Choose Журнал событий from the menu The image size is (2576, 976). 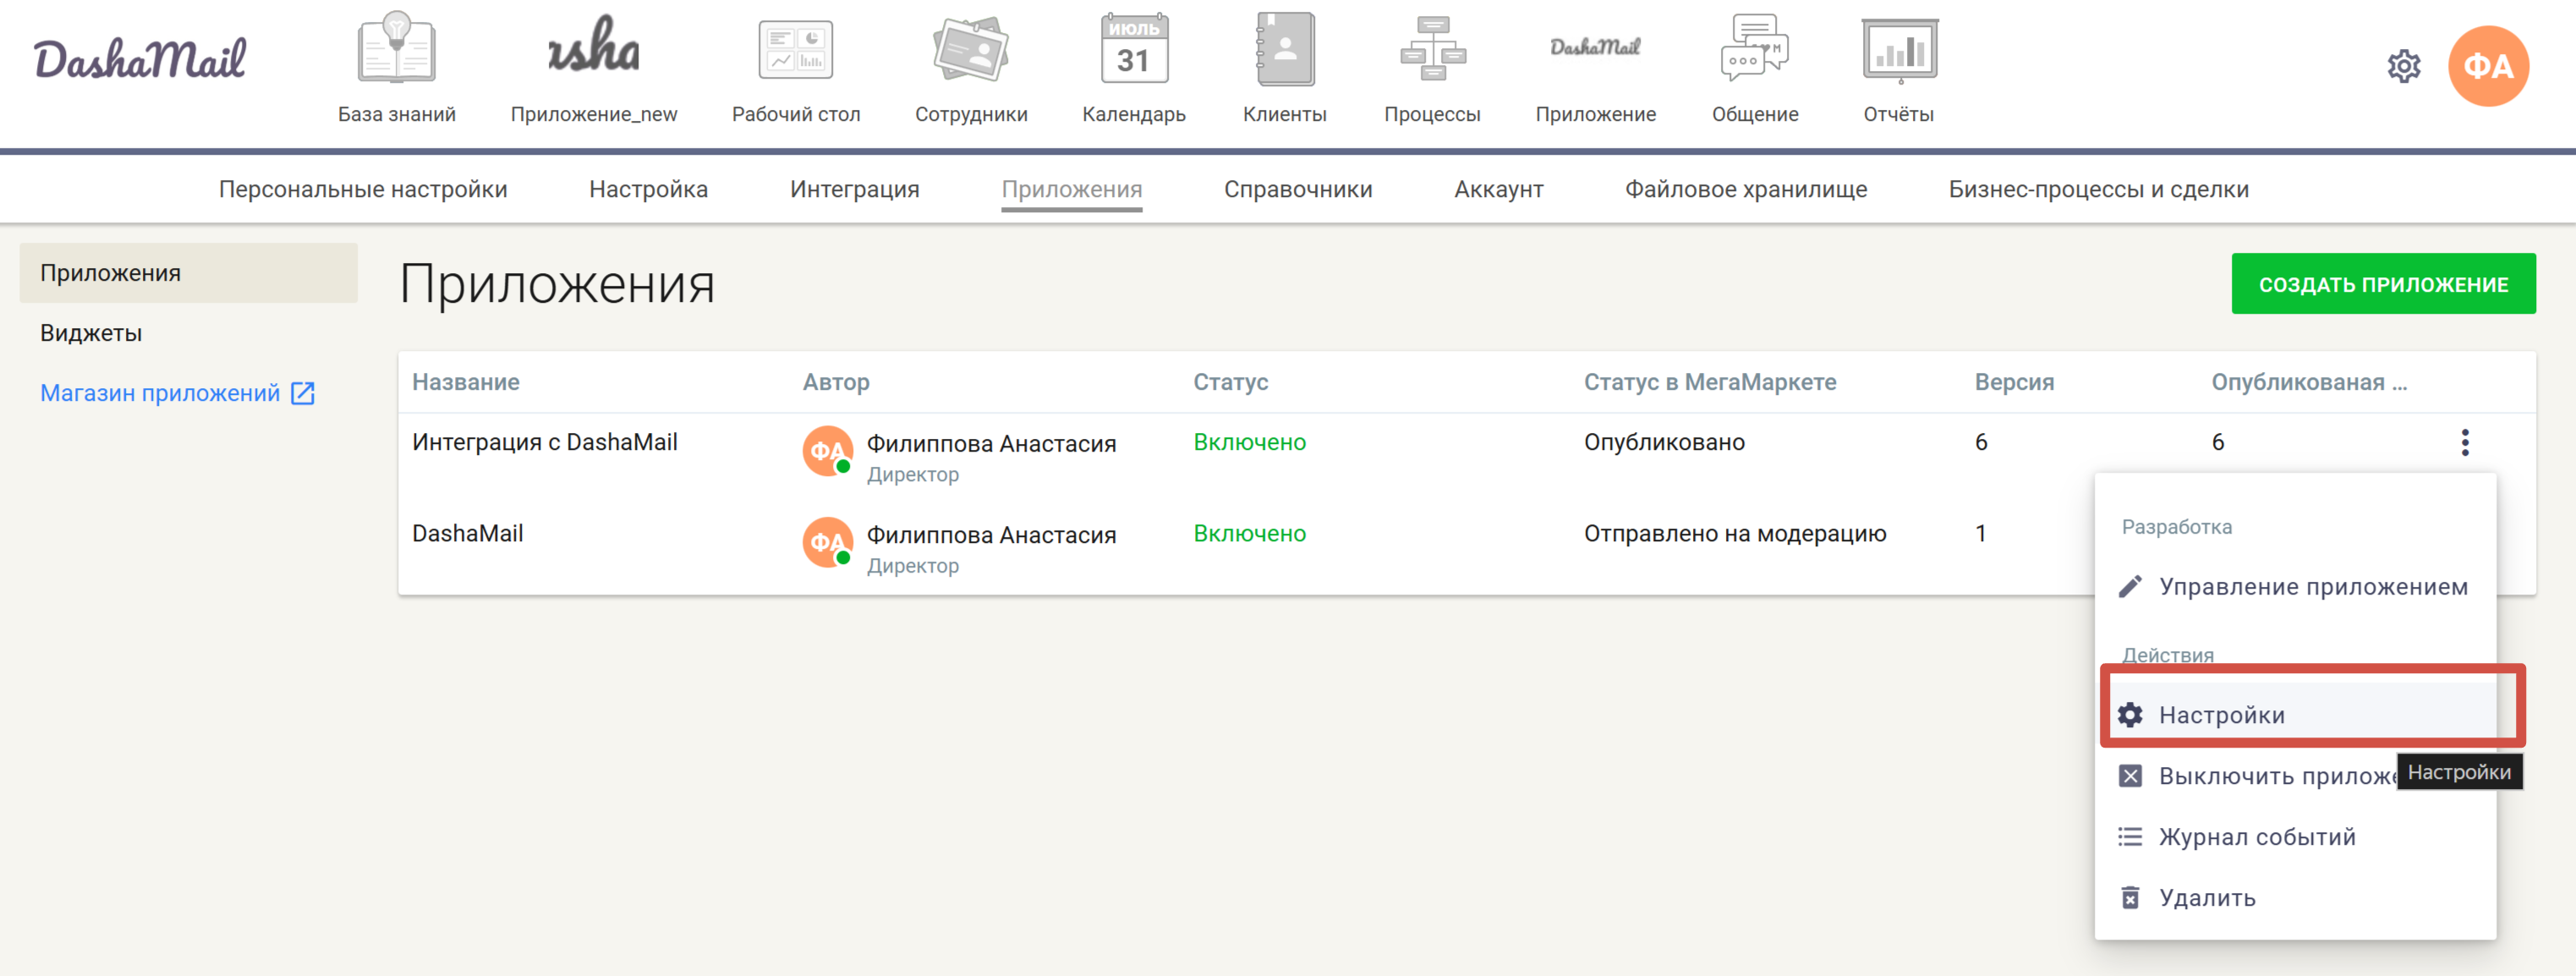tap(2295, 836)
